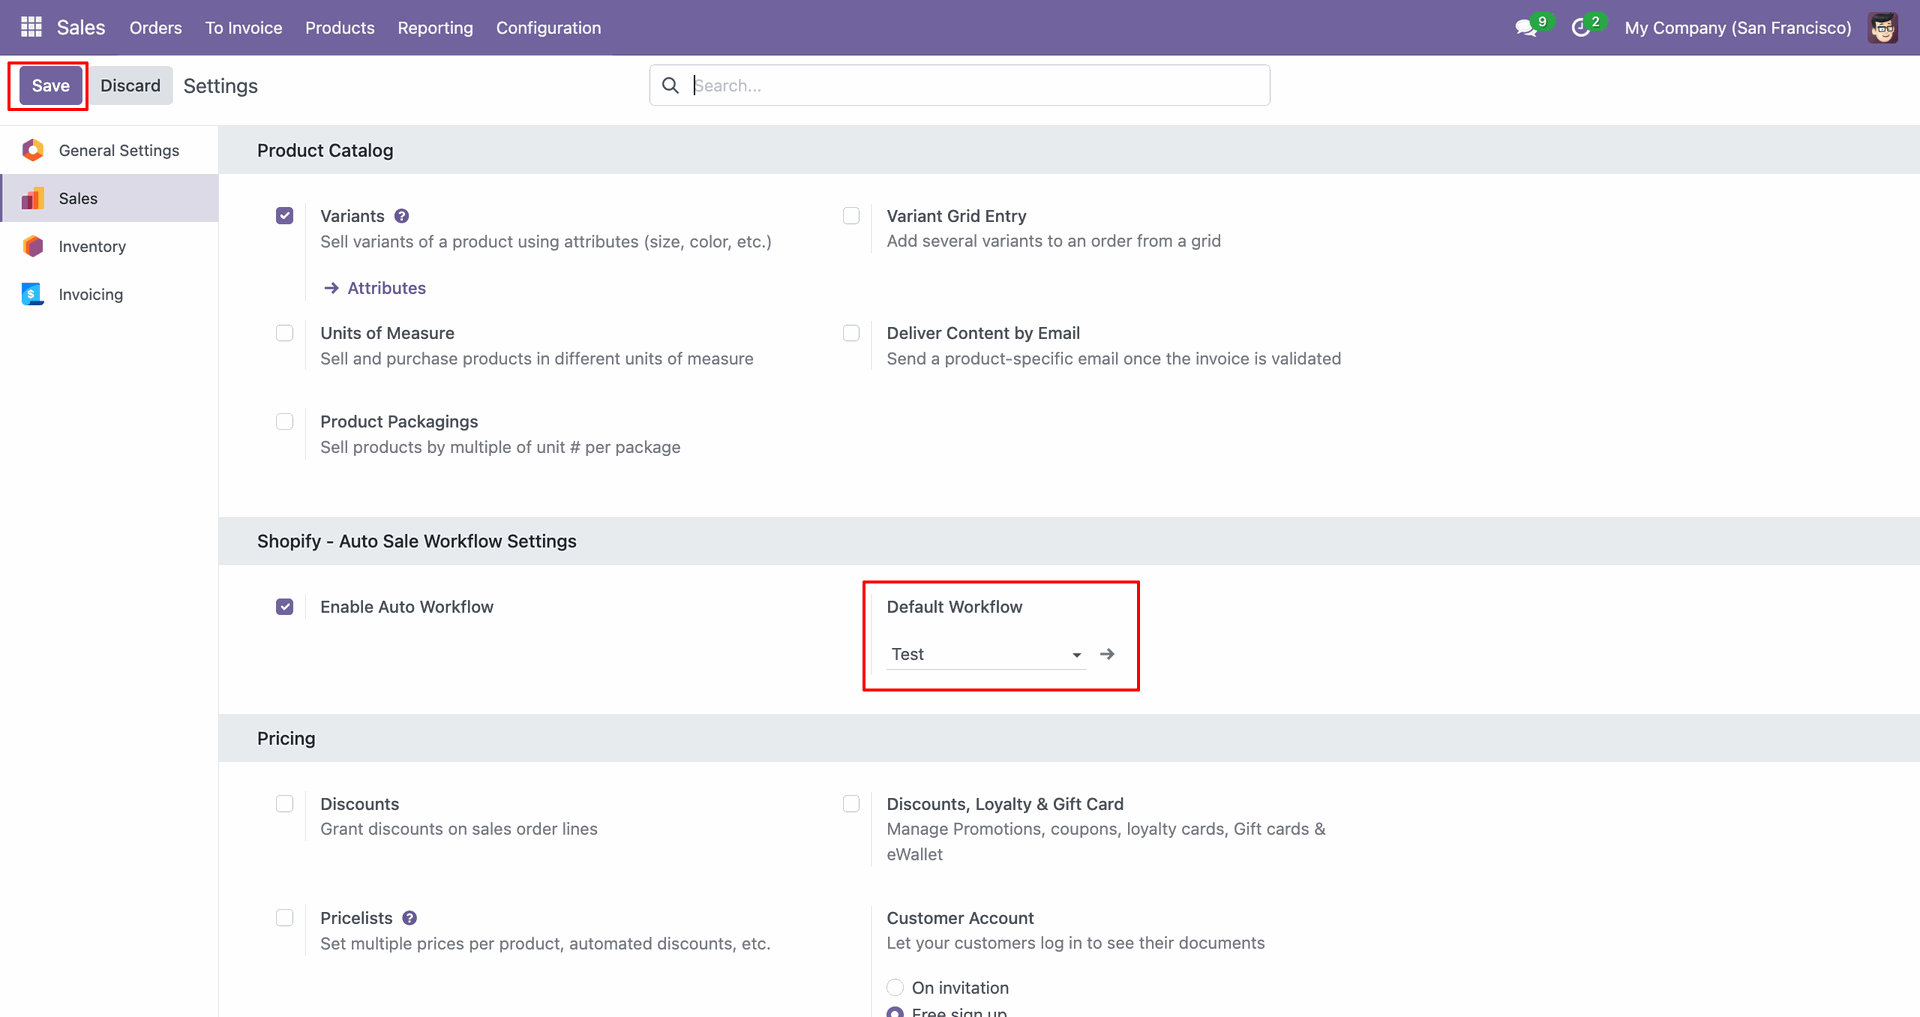Open the activities clock icon
Image resolution: width=1920 pixels, height=1017 pixels.
click(1581, 28)
